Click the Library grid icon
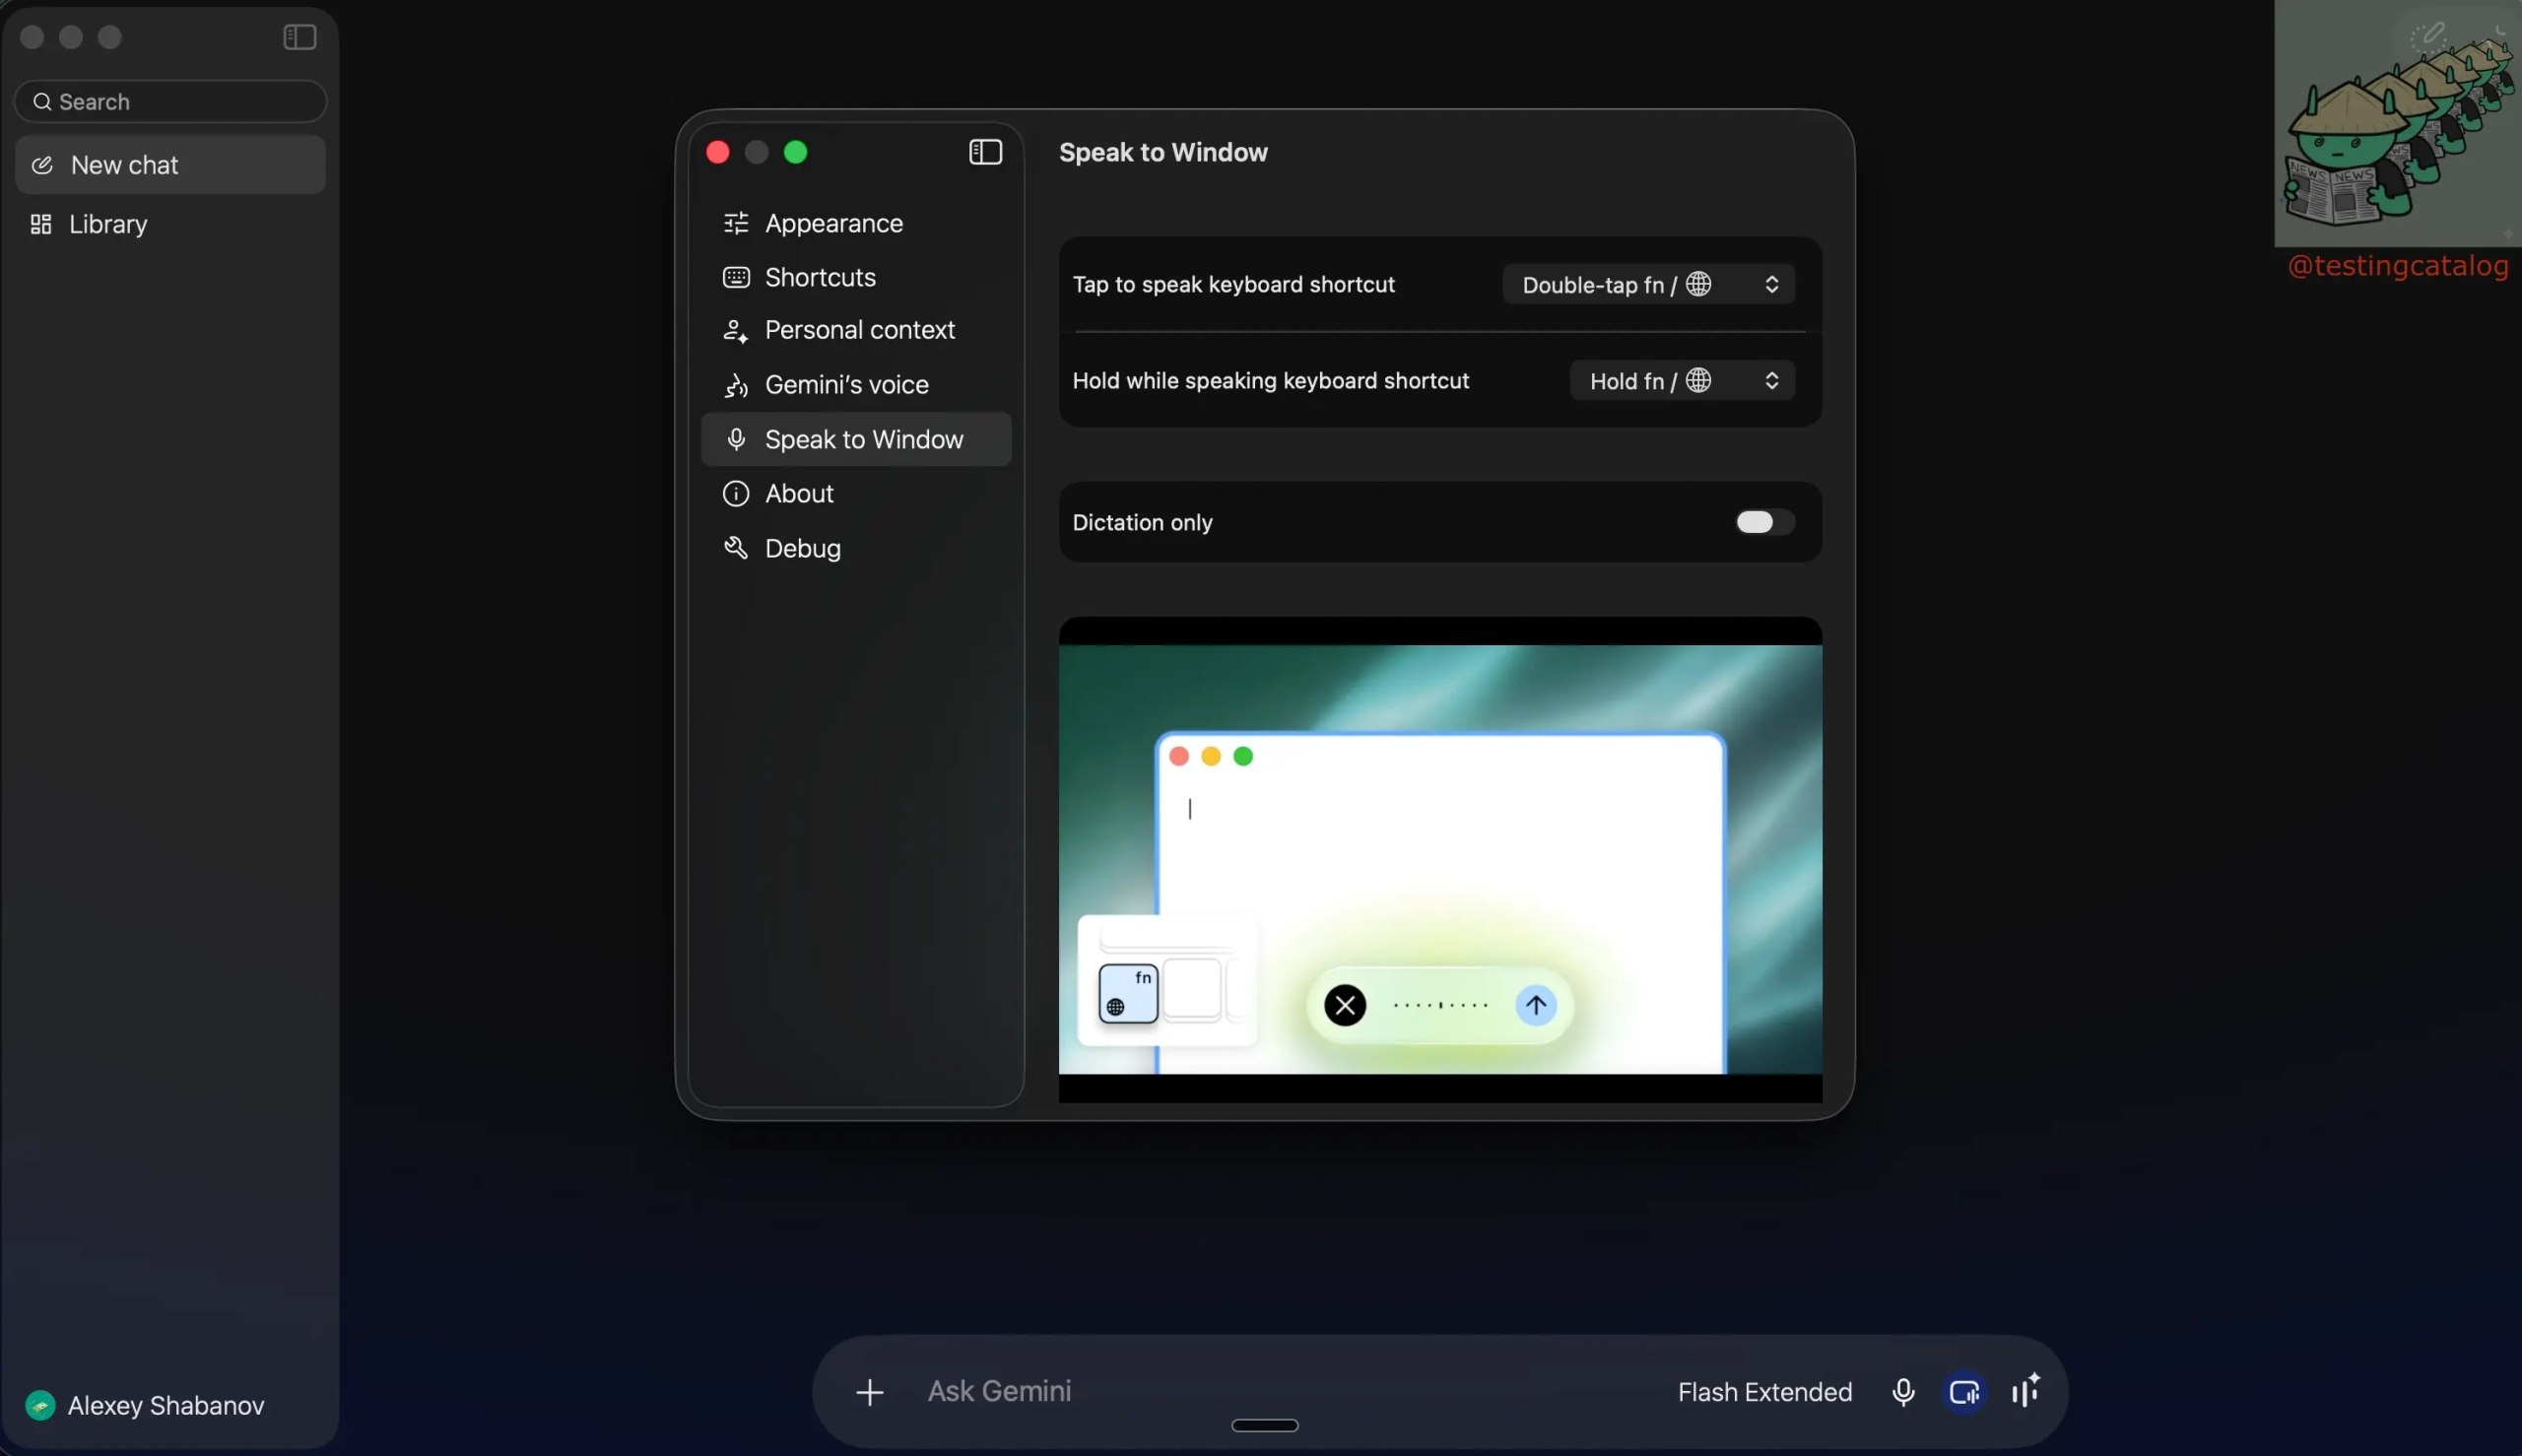Viewport: 2522px width, 1456px height. click(x=41, y=224)
